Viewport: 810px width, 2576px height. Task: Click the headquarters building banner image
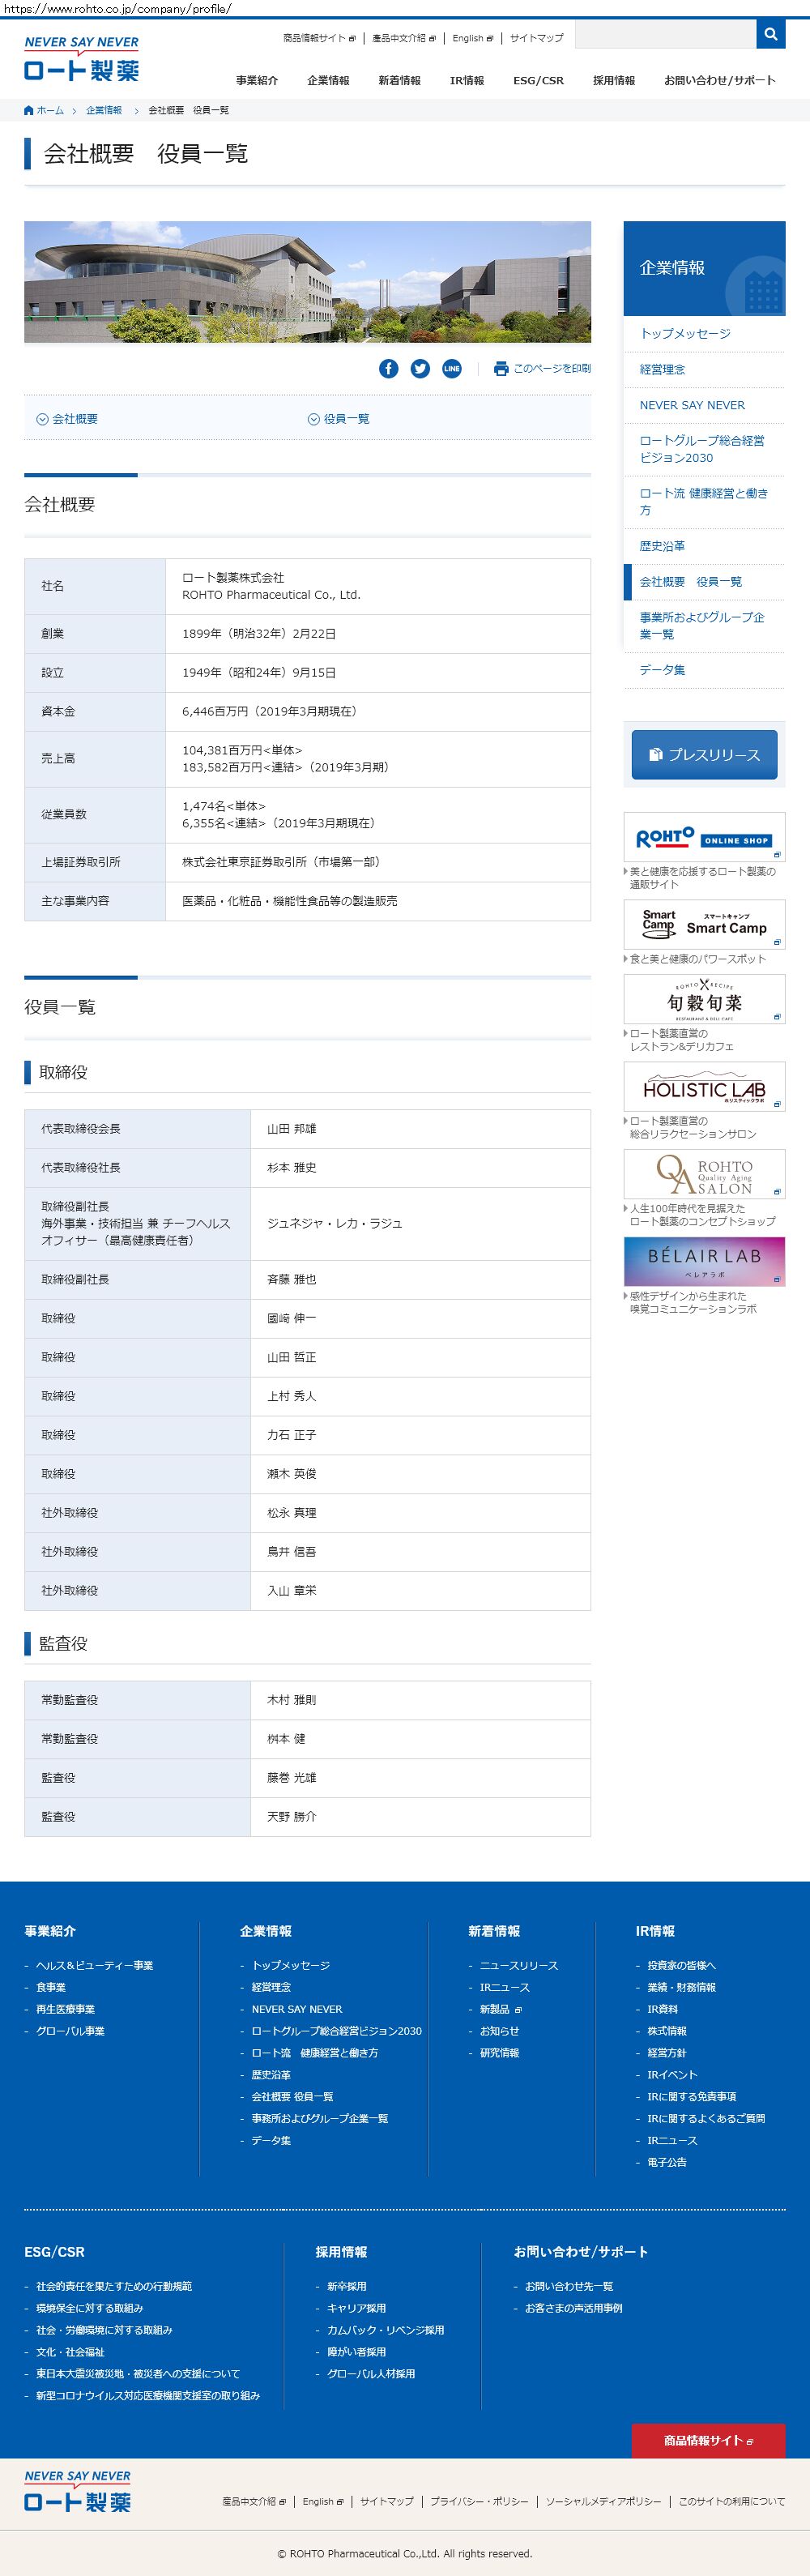[307, 282]
